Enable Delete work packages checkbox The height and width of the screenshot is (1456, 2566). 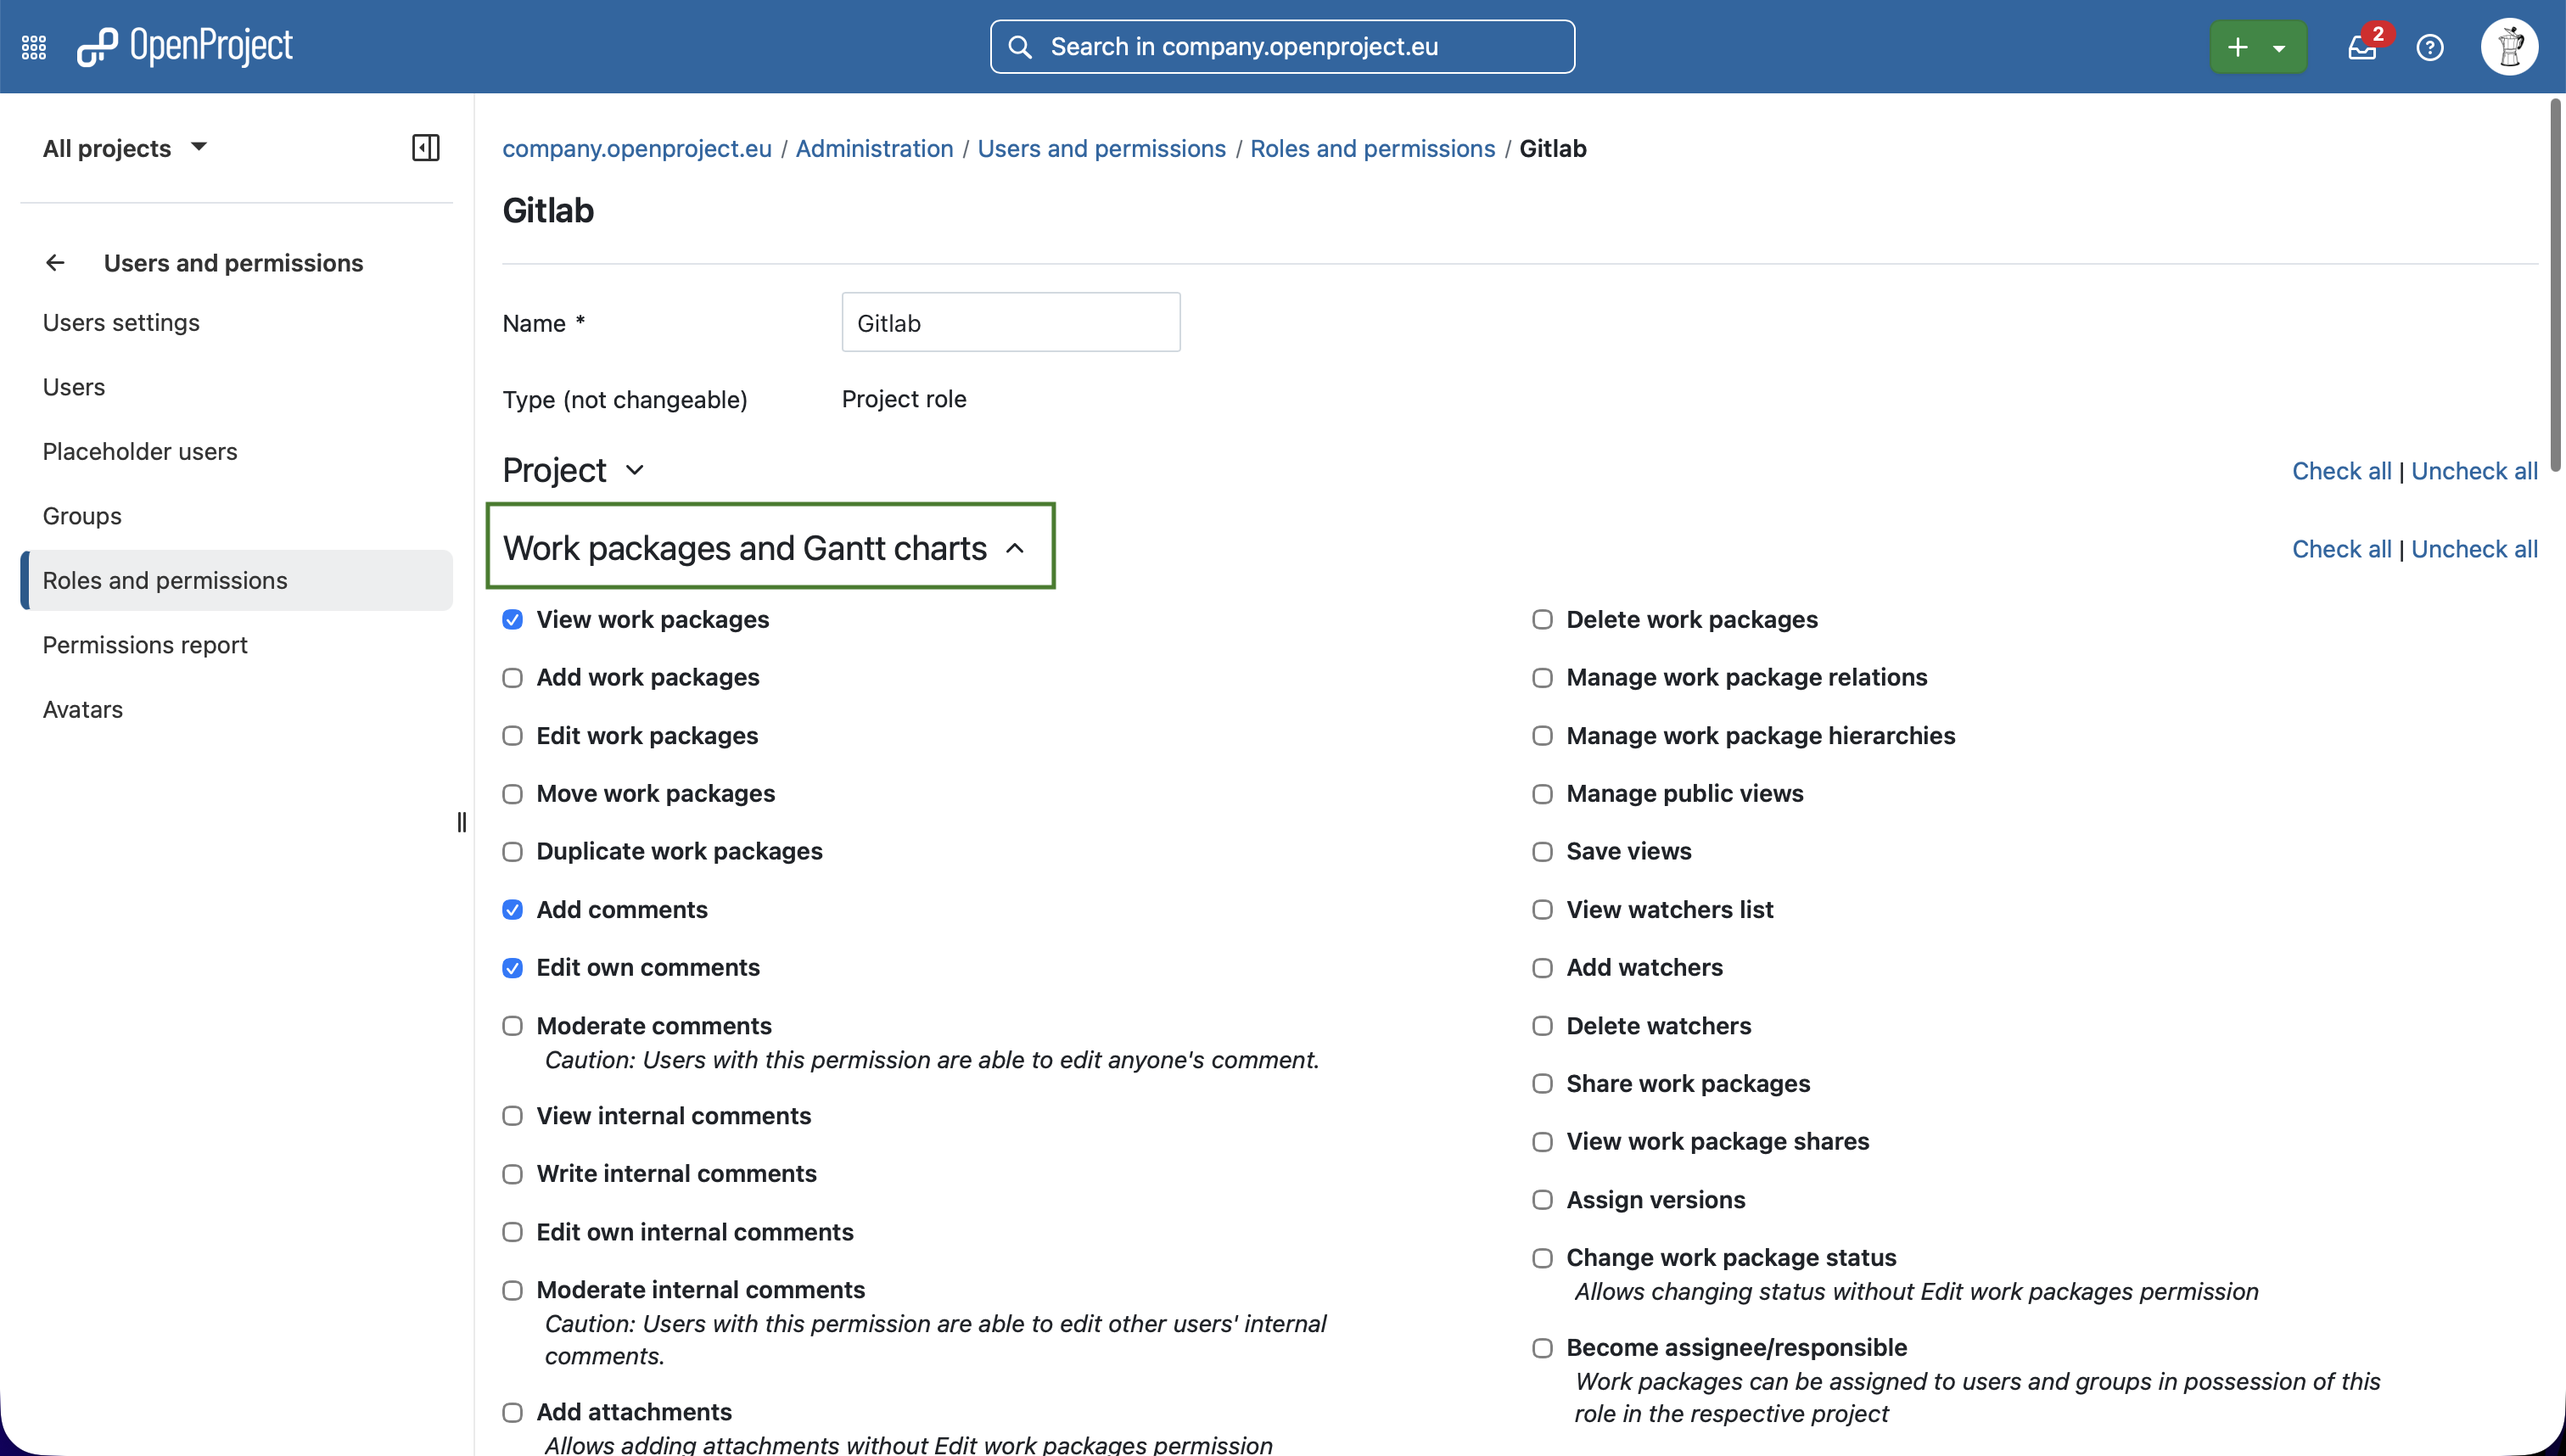(1542, 620)
